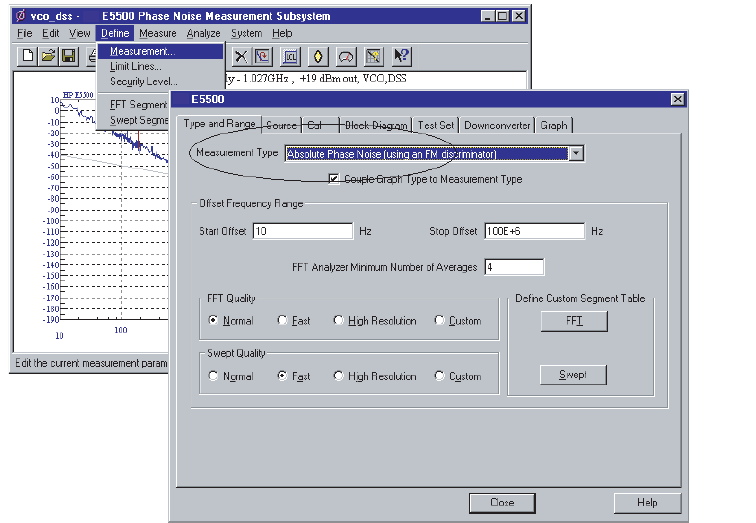Click the New document toolbar icon
This screenshot has height=523, width=756.
pyautogui.click(x=27, y=56)
